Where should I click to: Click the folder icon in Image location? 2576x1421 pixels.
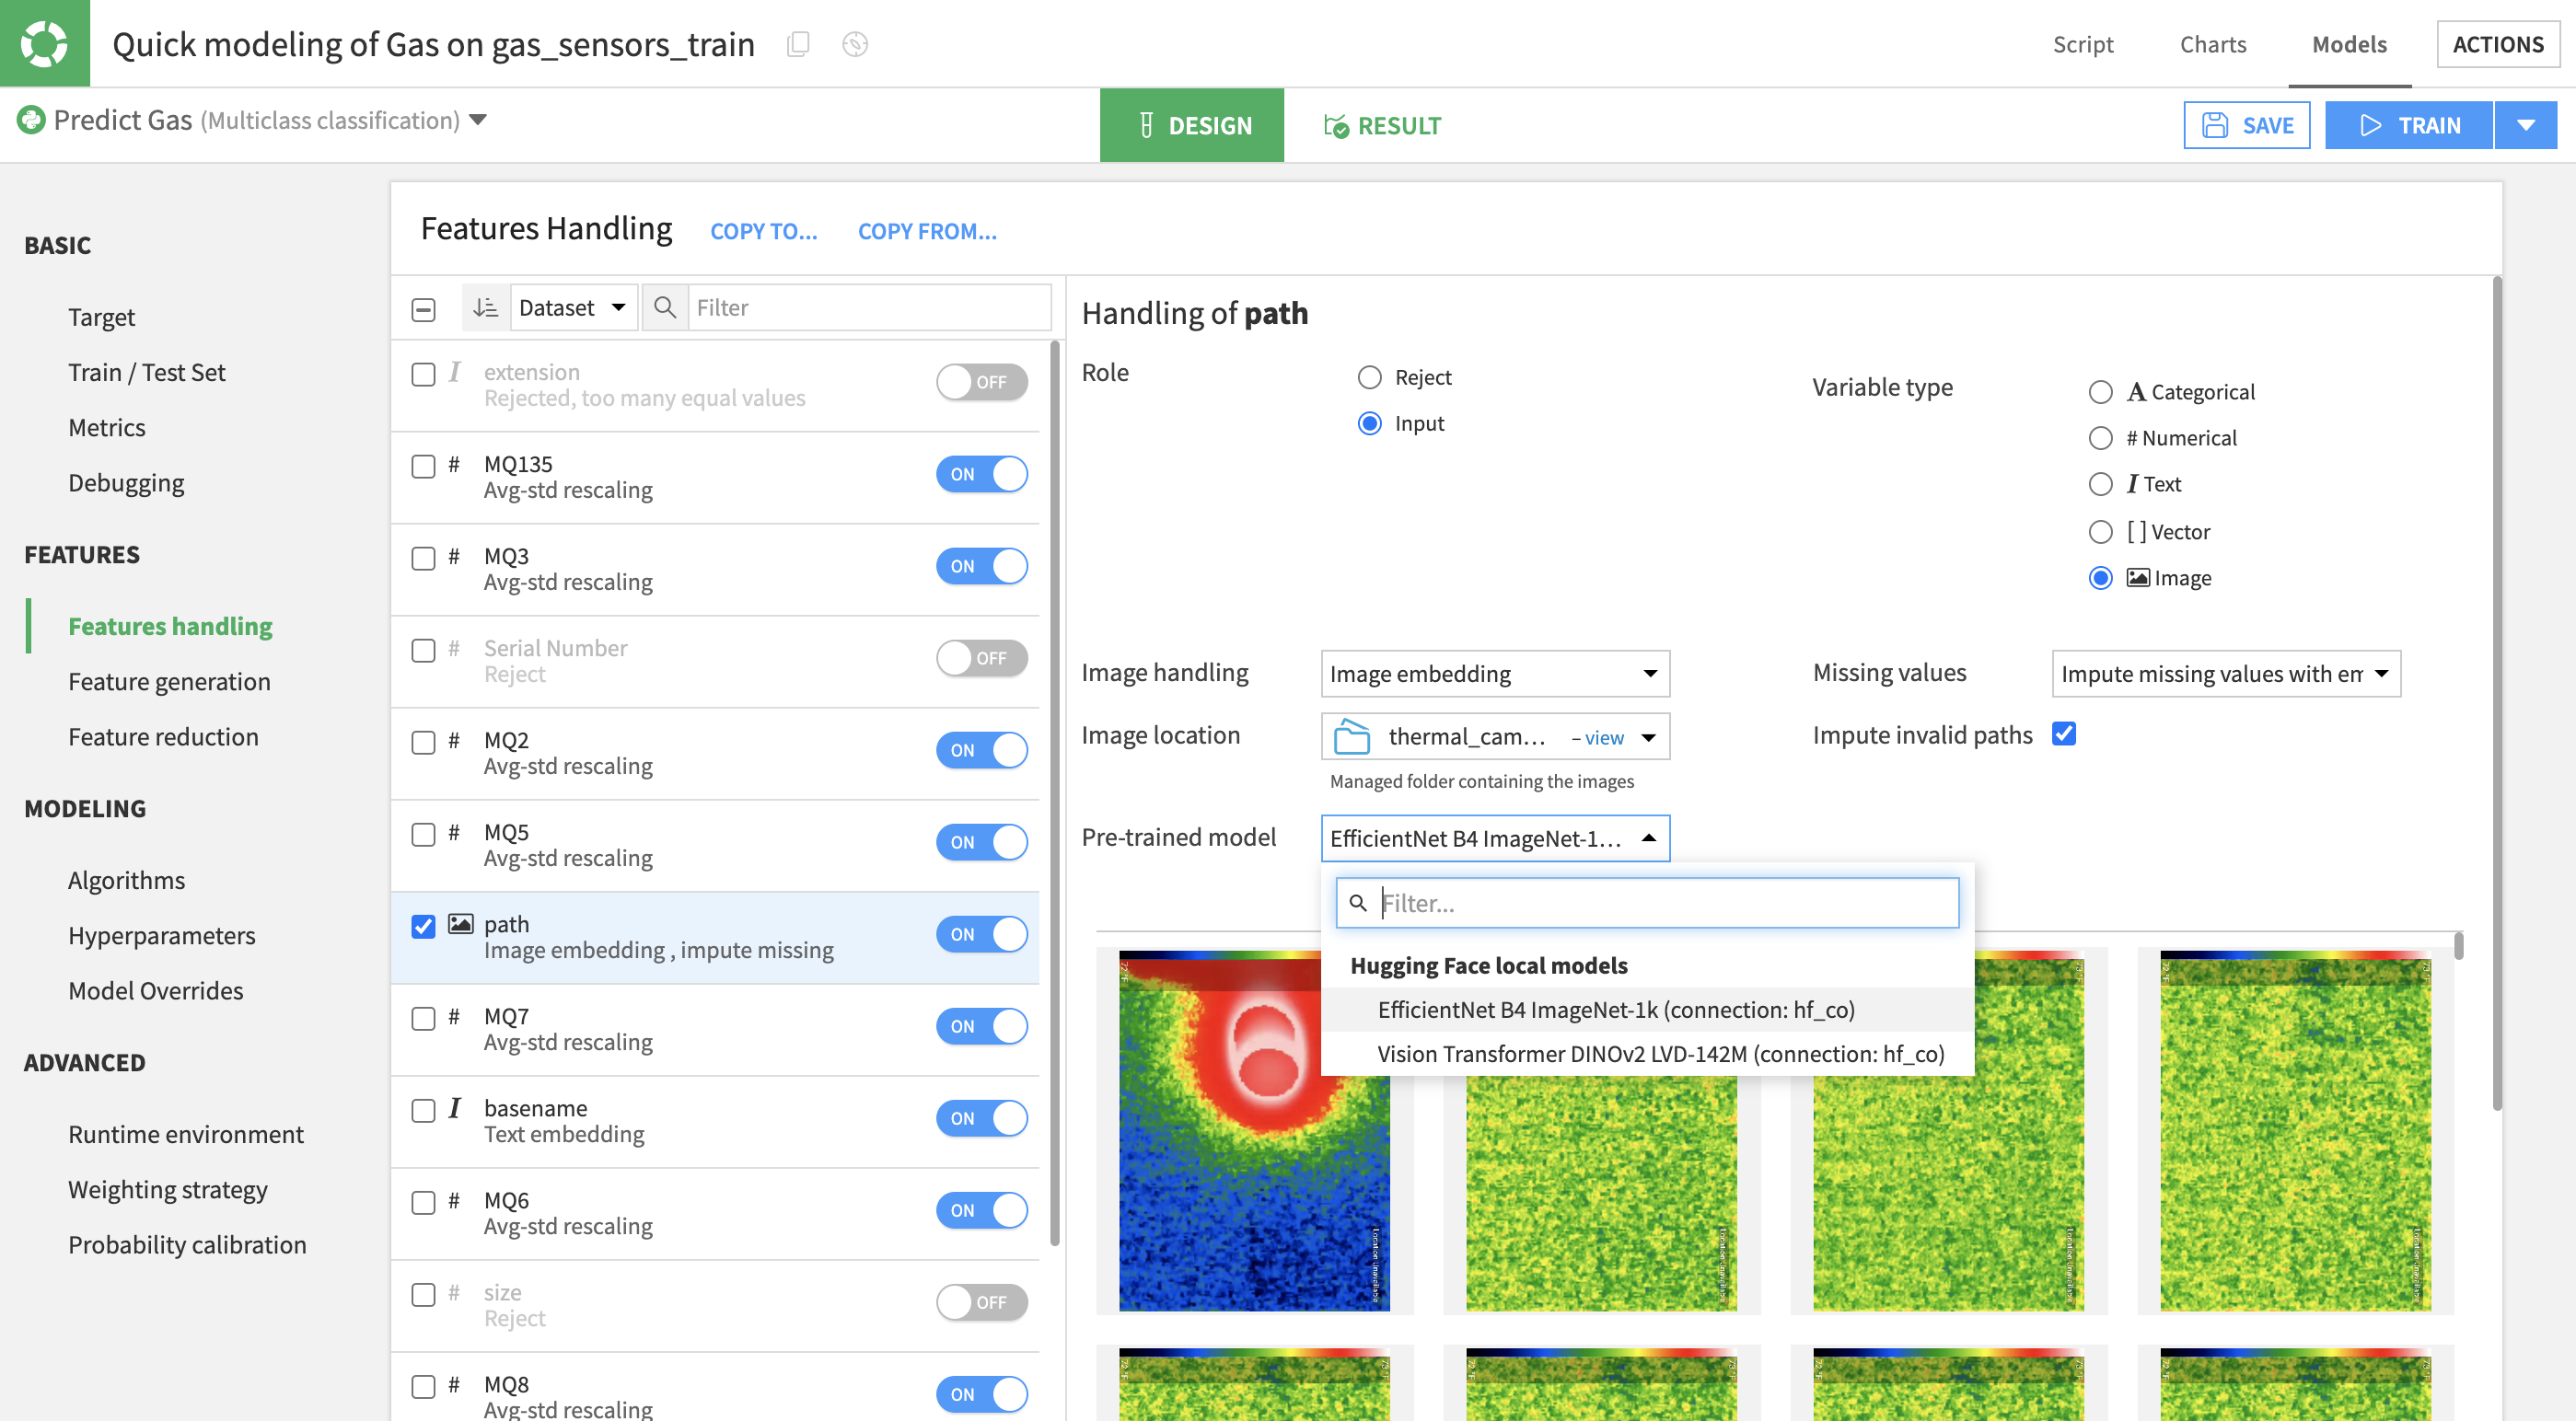tap(1352, 737)
